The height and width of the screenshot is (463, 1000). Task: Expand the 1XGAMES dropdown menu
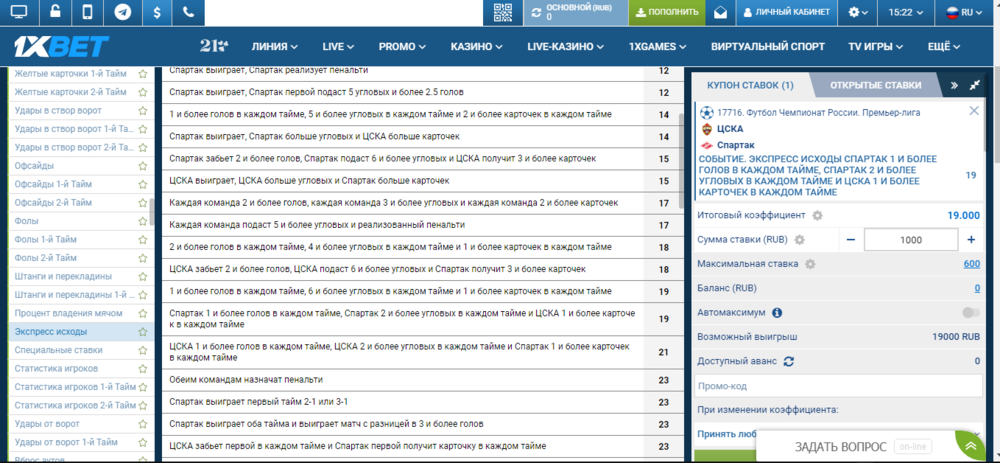pyautogui.click(x=658, y=47)
